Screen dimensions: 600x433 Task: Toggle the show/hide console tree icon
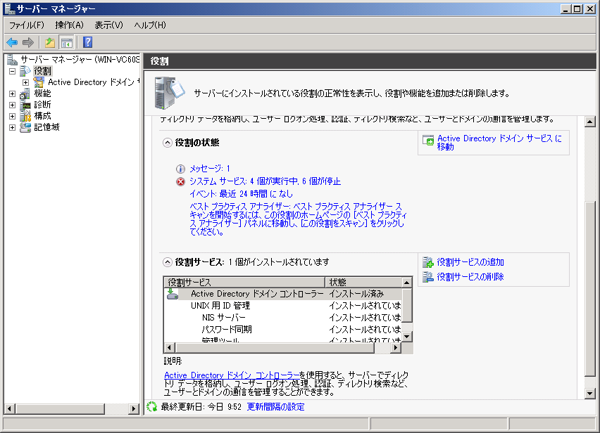pos(67,43)
